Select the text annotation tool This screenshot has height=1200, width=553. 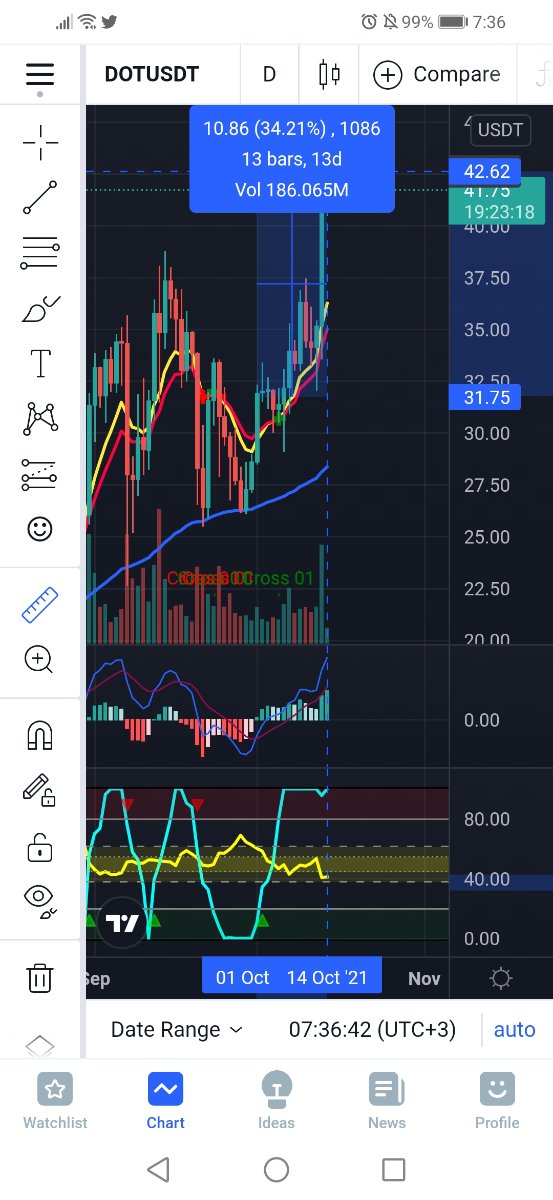[x=40, y=363]
